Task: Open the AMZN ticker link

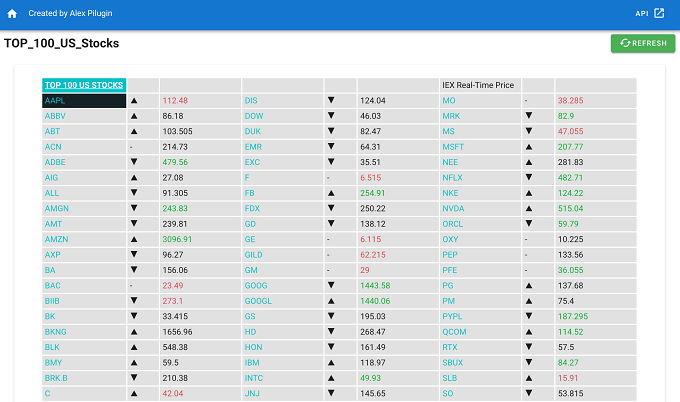Action: 56,239
